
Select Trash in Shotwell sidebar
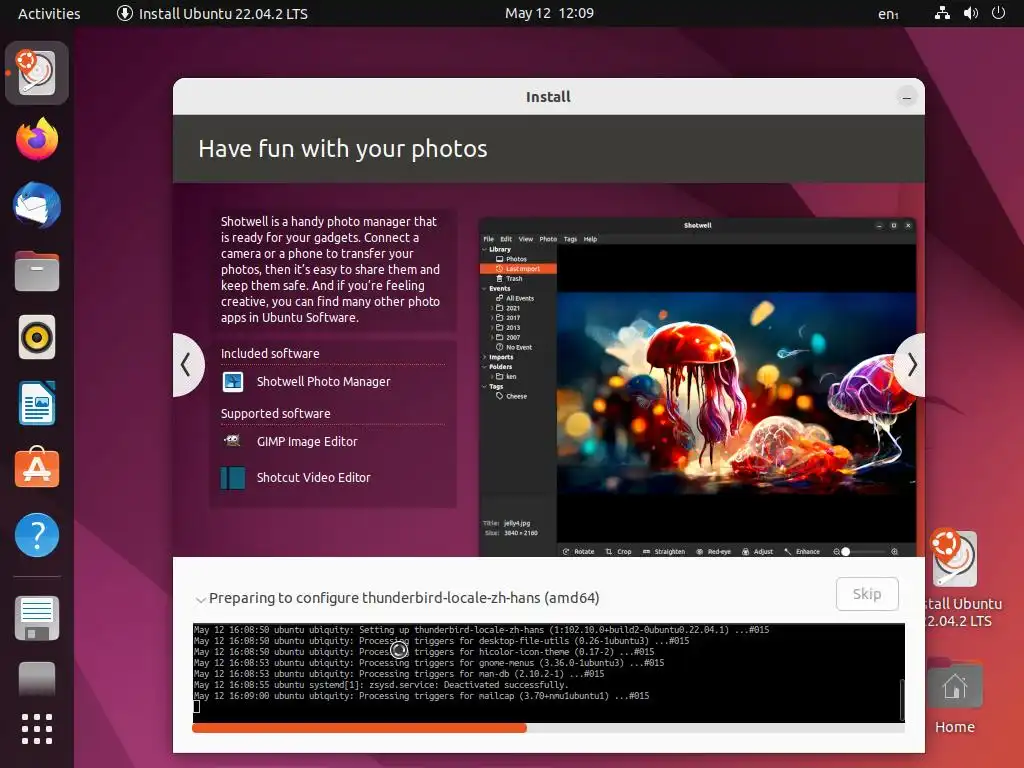(509, 279)
